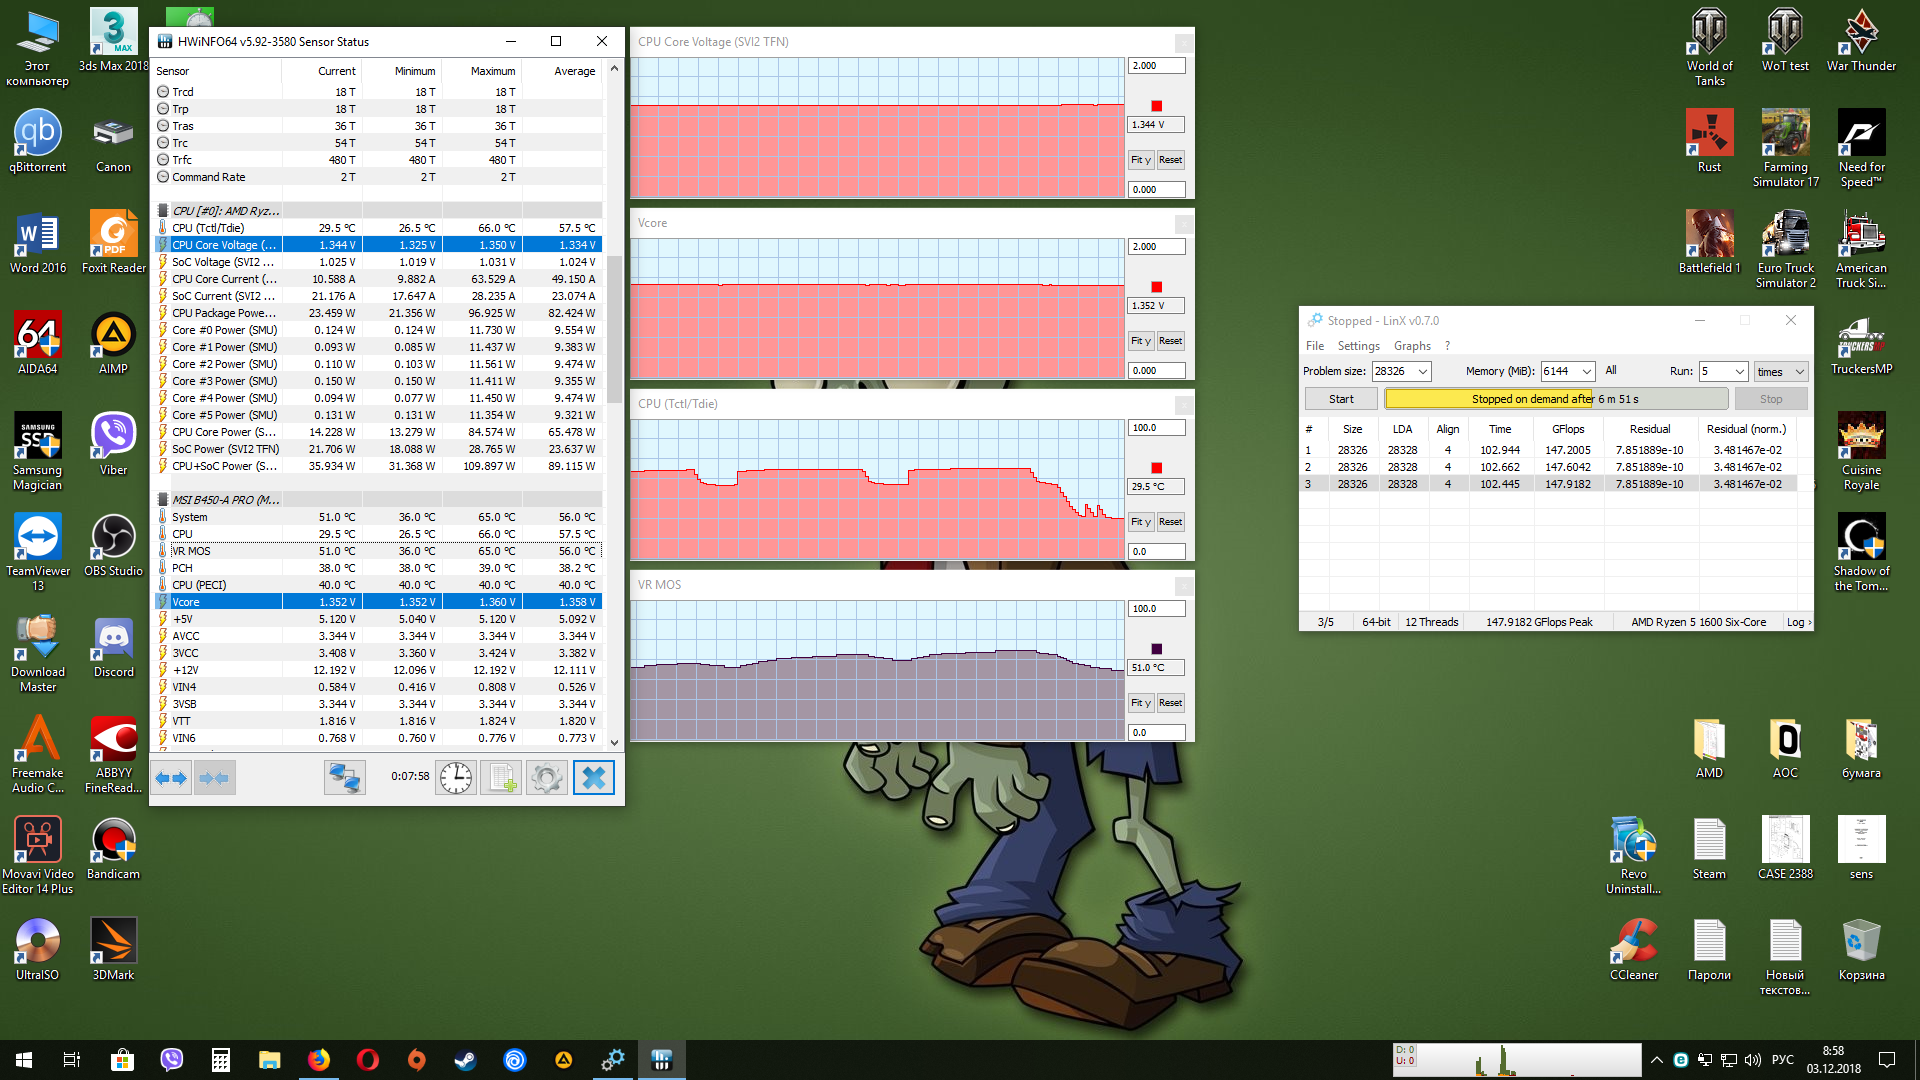Click the blue X close sensors button
Viewport: 1920px width, 1080px height.
pyautogui.click(x=593, y=778)
